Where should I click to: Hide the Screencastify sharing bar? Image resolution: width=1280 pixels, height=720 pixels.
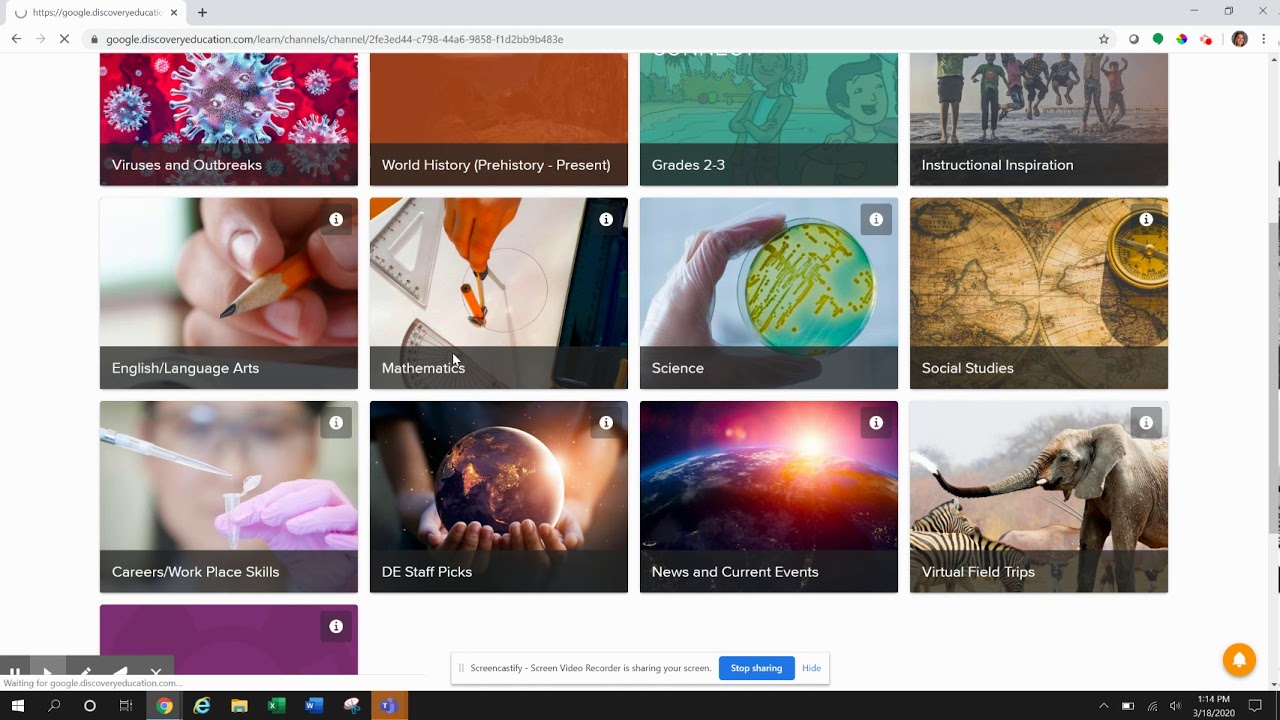click(x=811, y=668)
